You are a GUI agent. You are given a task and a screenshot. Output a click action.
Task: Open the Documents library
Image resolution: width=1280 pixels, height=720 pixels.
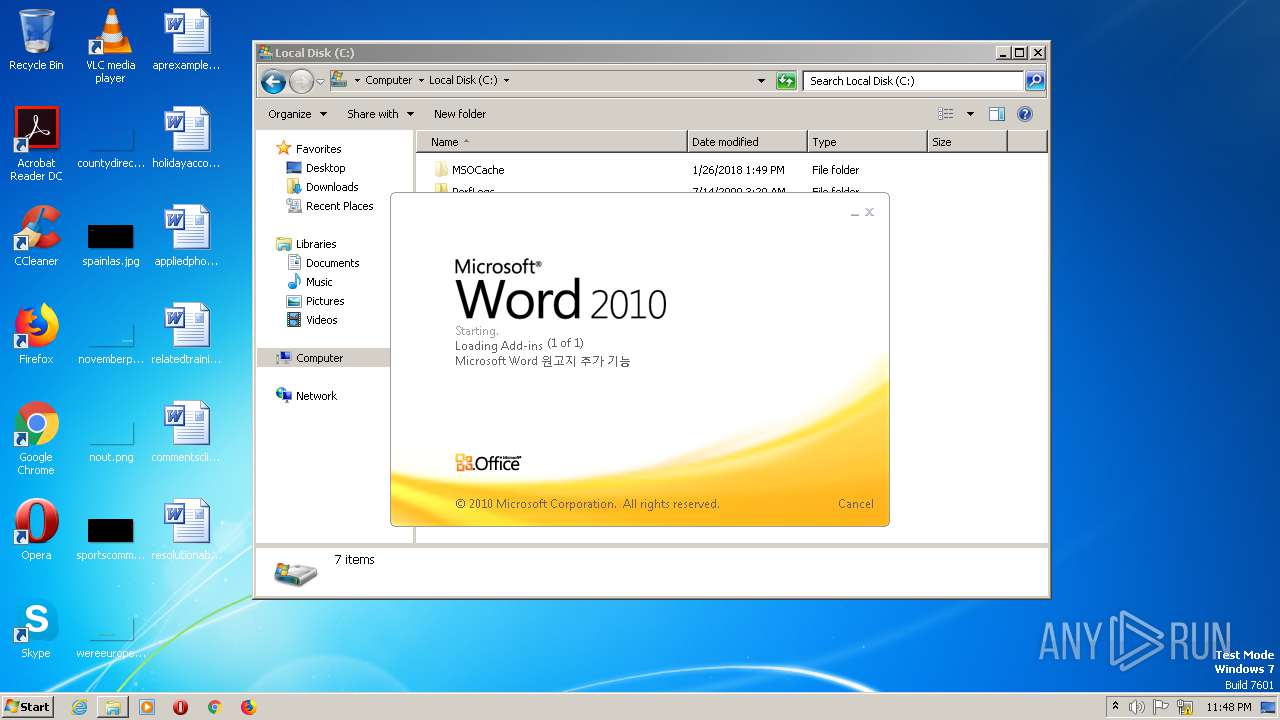click(x=323, y=263)
